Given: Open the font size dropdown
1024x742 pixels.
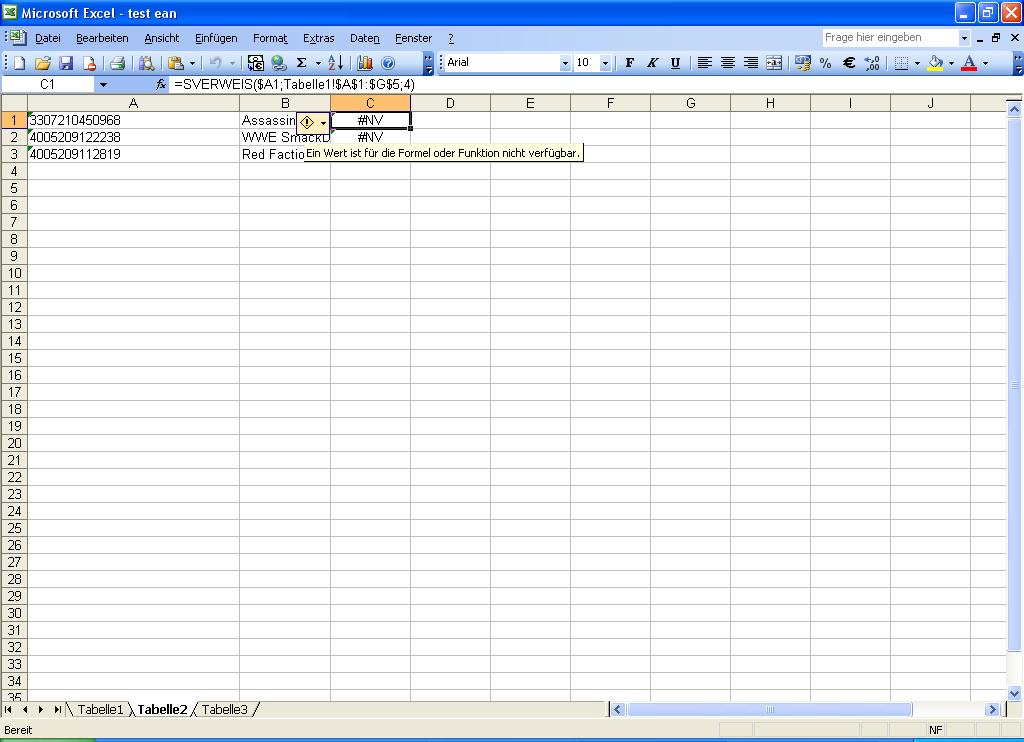Looking at the screenshot, I should 605,63.
